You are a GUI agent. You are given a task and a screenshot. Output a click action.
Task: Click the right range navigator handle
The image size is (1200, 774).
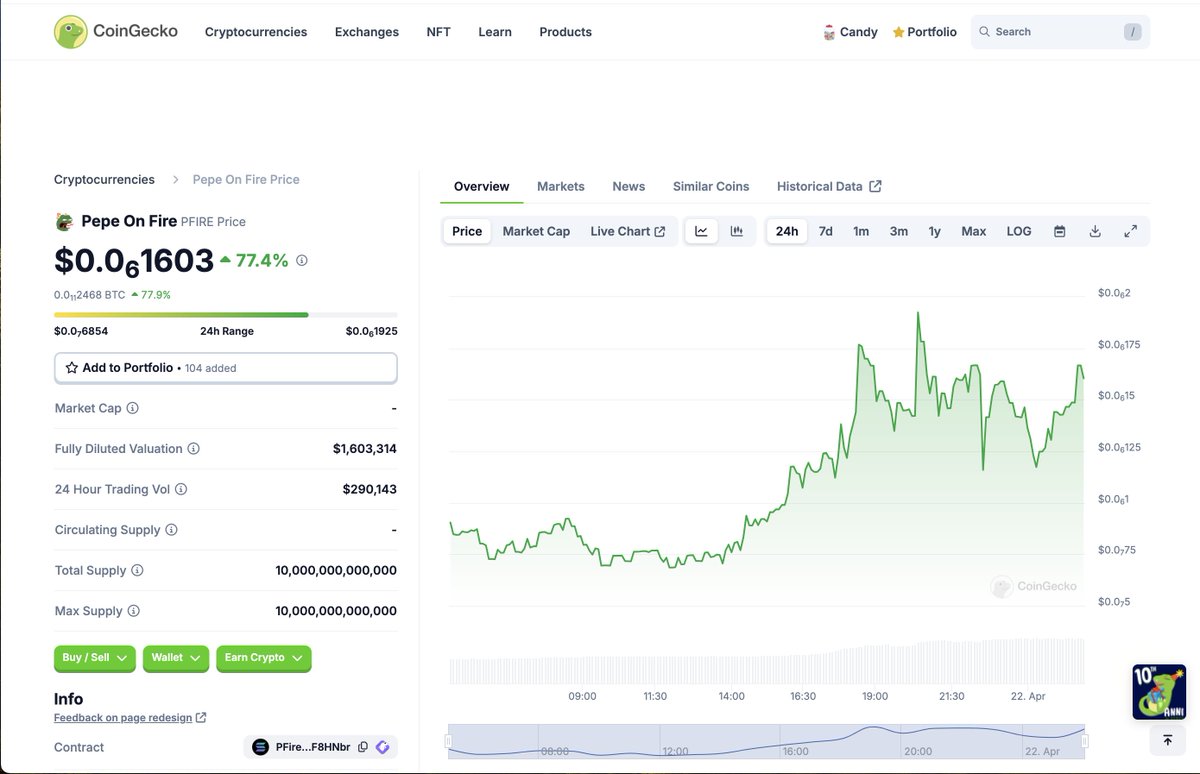[1085, 741]
